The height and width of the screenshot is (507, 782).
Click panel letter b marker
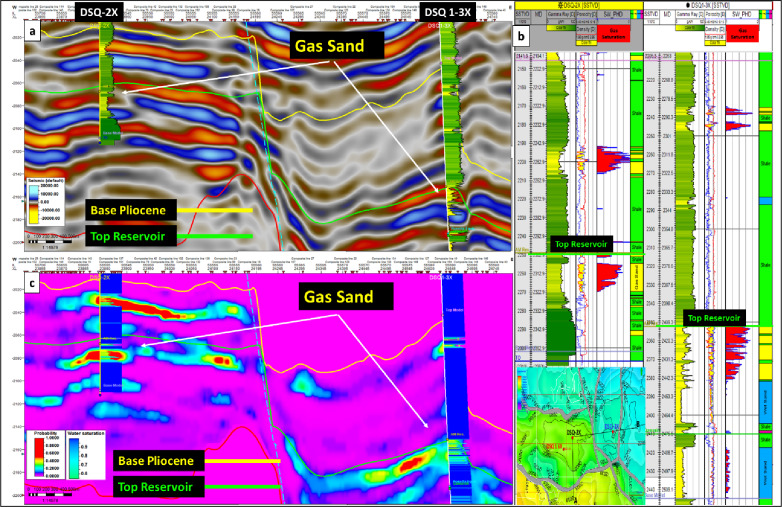click(x=522, y=36)
